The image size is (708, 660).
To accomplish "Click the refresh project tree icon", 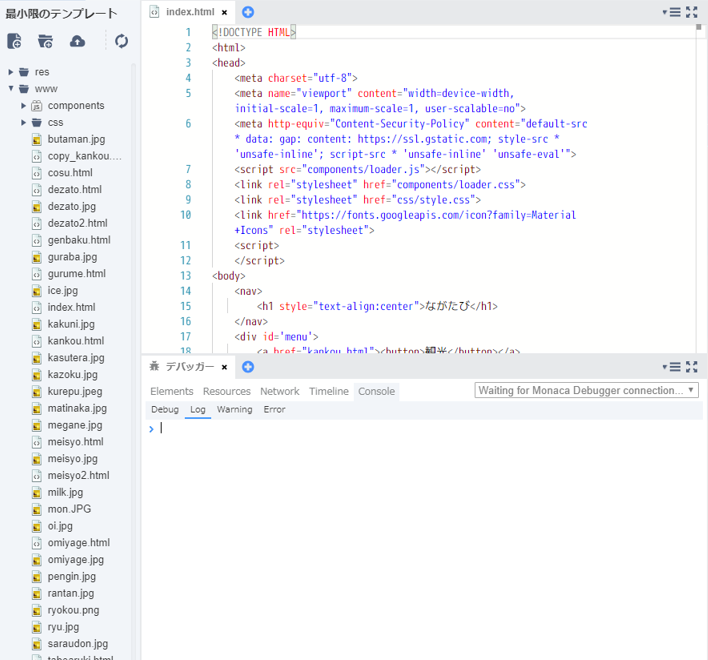I will point(121,42).
